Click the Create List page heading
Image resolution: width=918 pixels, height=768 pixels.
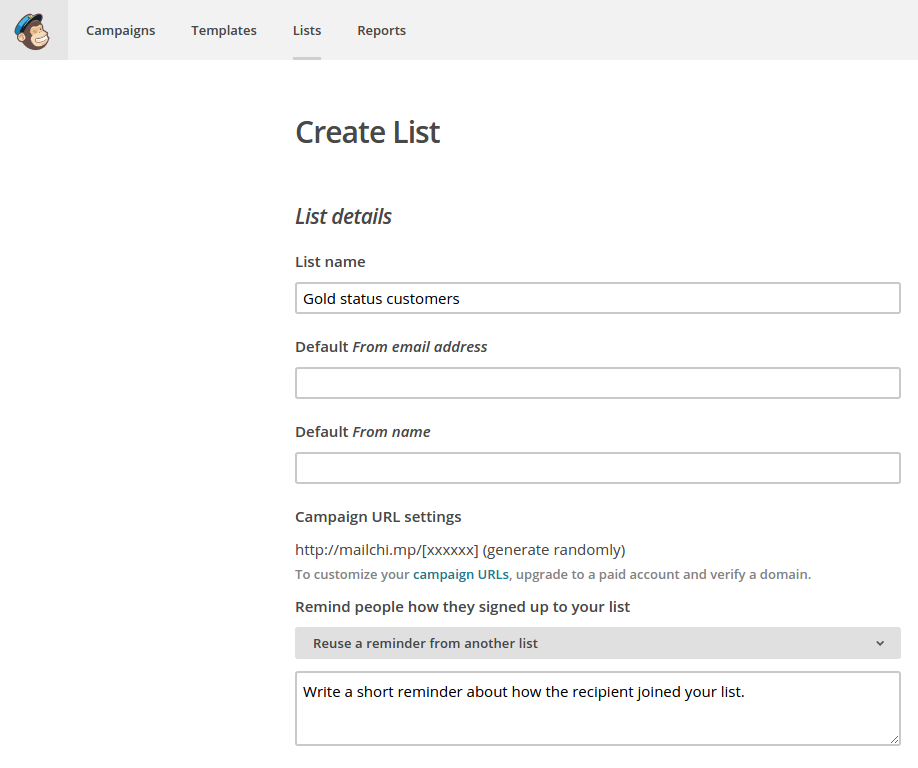[368, 132]
